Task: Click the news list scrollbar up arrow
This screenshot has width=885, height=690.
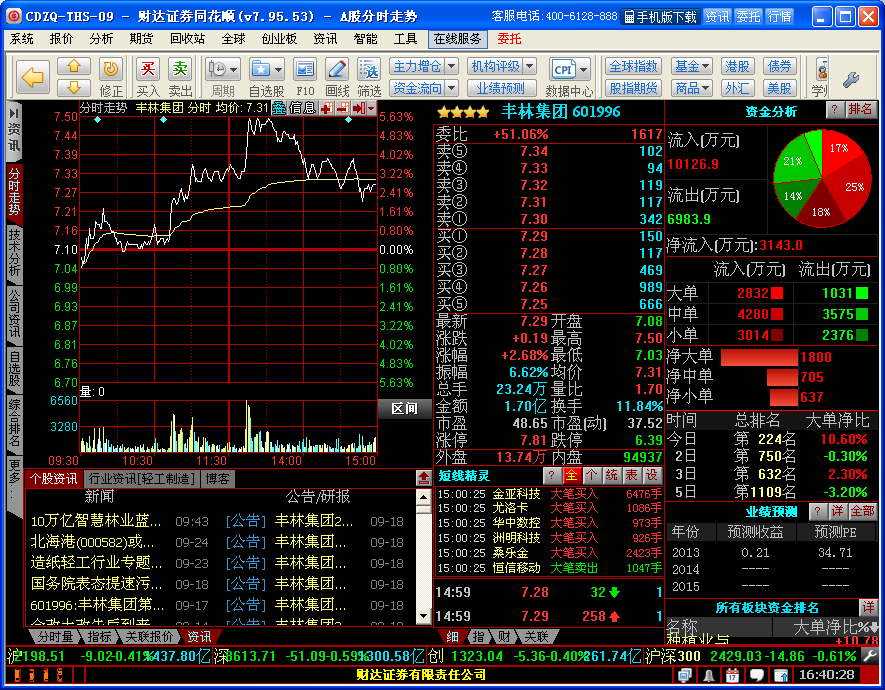Action: click(423, 497)
